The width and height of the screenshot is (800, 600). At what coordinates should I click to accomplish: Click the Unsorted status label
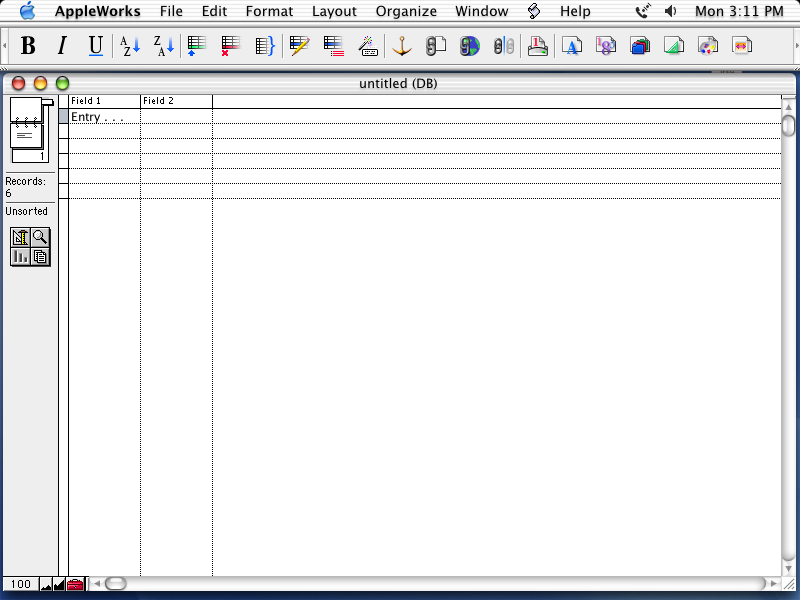(27, 211)
